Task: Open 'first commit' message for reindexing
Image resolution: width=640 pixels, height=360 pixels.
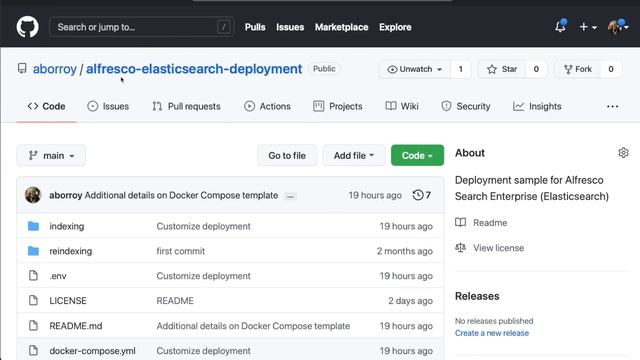Action: [x=180, y=251]
